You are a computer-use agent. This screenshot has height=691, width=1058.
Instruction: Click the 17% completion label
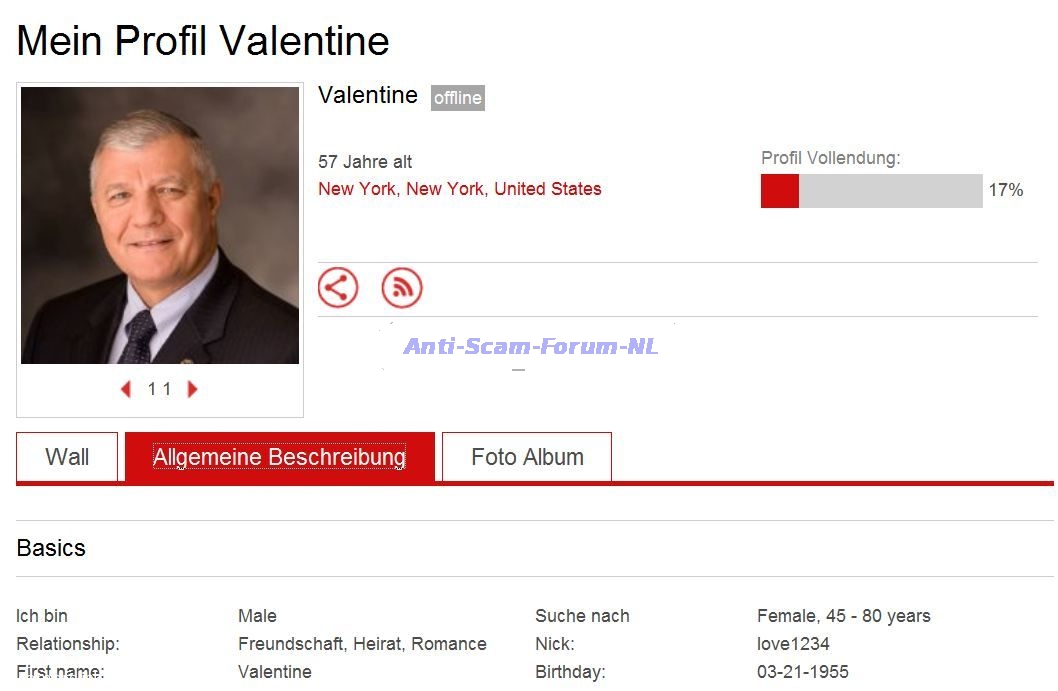1005,191
